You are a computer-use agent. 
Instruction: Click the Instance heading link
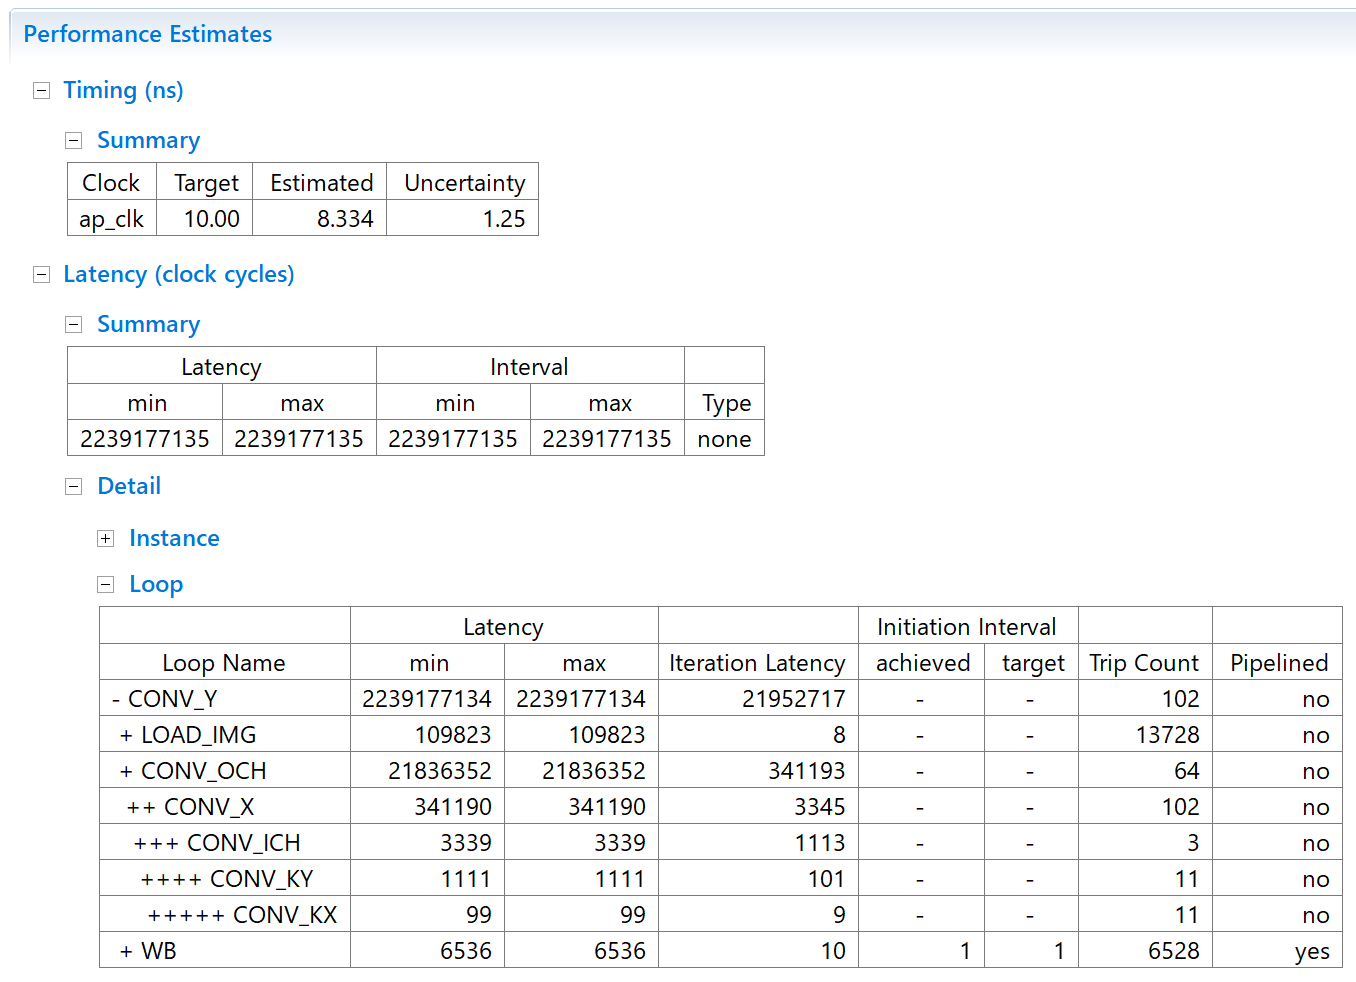(x=174, y=538)
